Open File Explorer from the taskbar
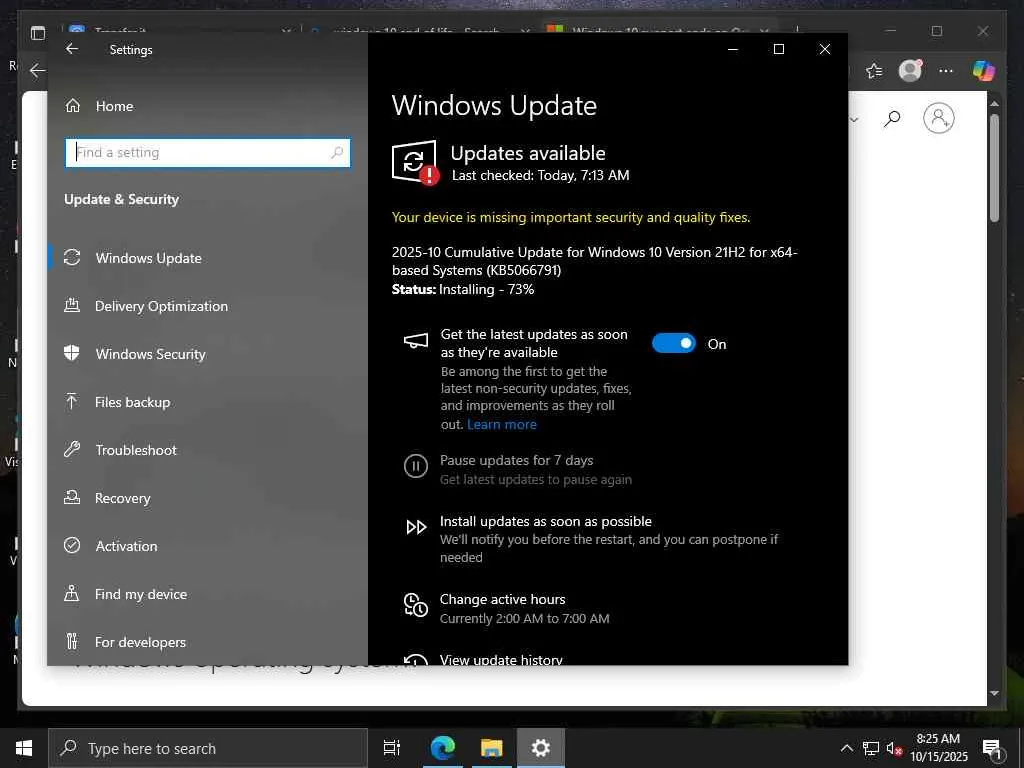The image size is (1024, 768). 491,748
